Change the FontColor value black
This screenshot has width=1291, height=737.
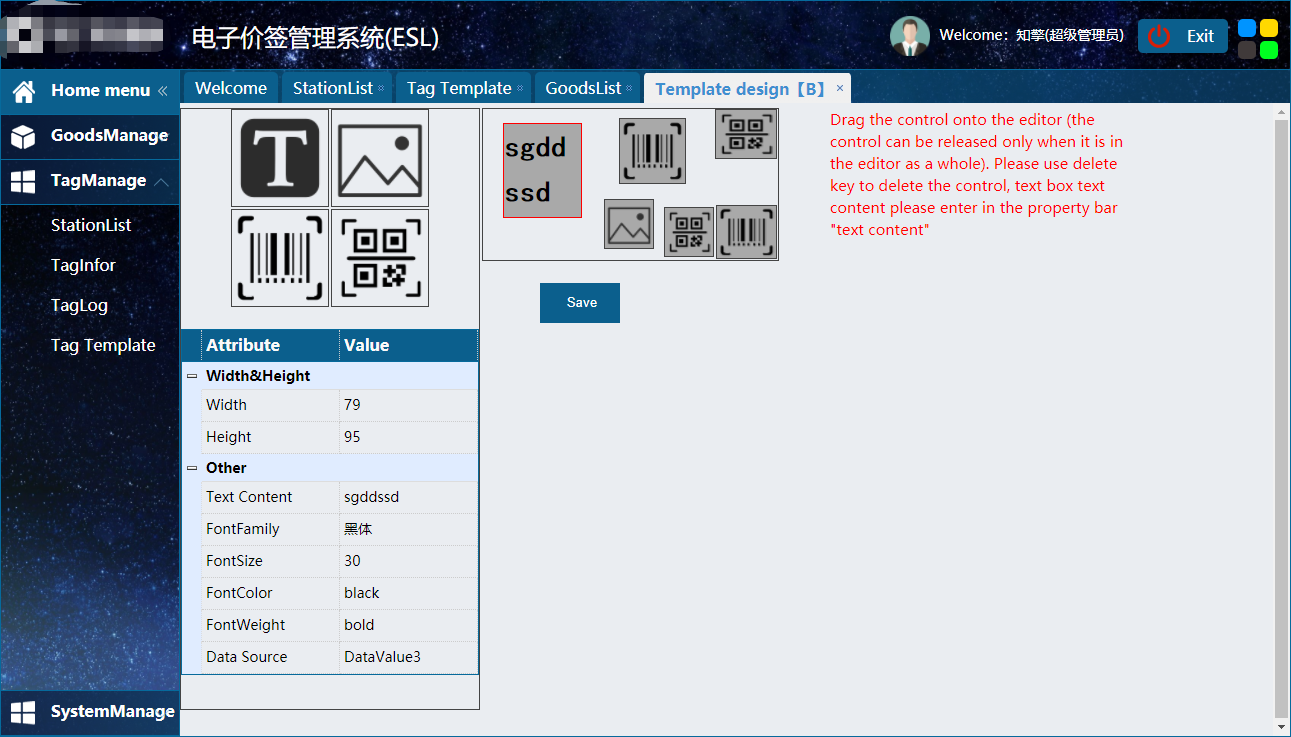(408, 593)
